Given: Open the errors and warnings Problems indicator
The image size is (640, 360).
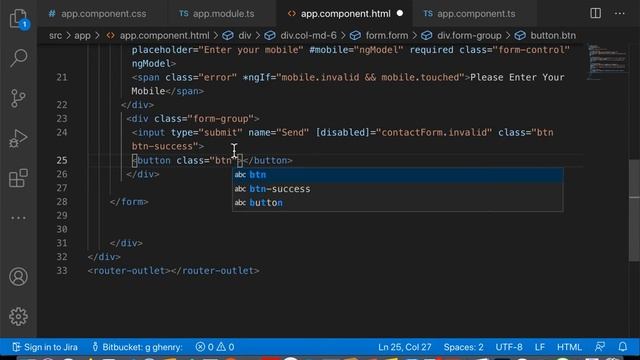Looking at the screenshot, I should [215, 347].
